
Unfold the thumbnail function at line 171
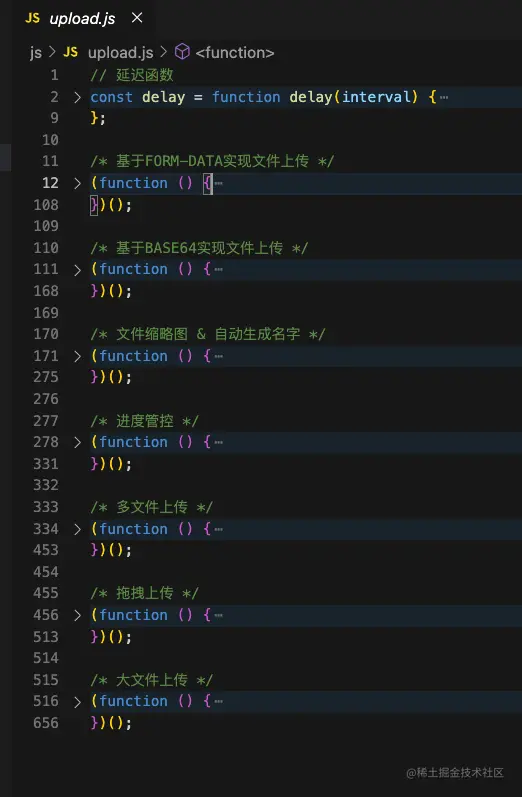pyautogui.click(x=77, y=356)
